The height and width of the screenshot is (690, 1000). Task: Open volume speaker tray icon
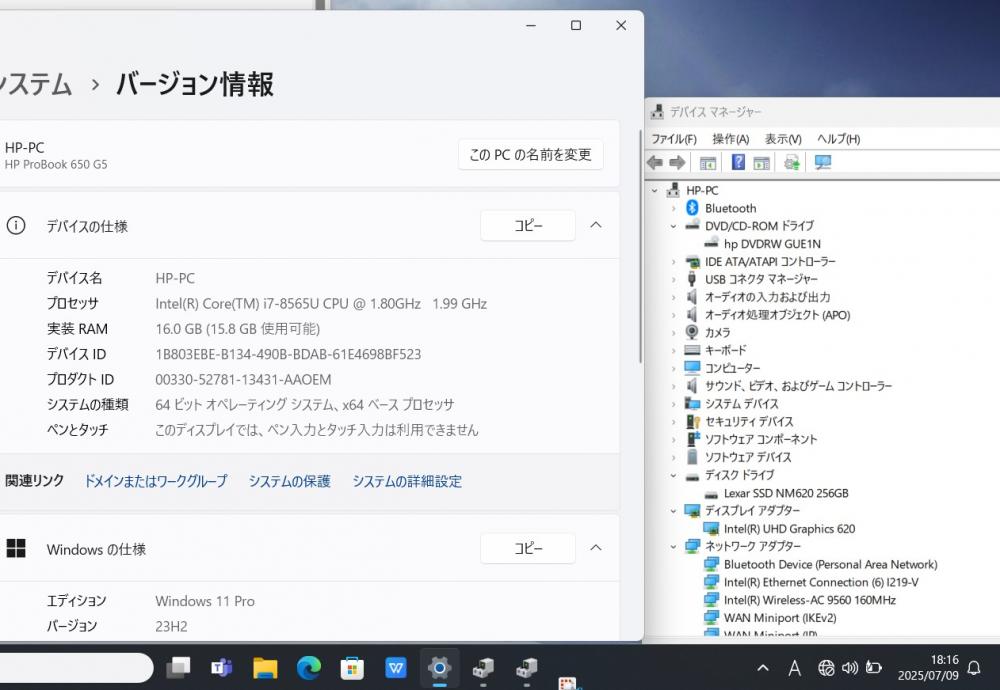point(849,668)
